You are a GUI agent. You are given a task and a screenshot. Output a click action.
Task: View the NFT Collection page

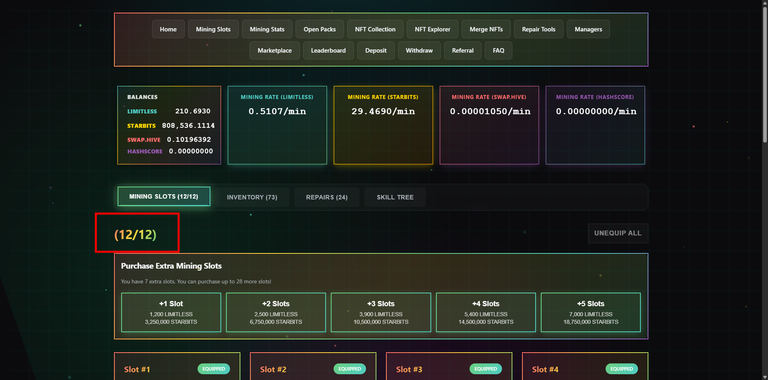click(x=375, y=29)
